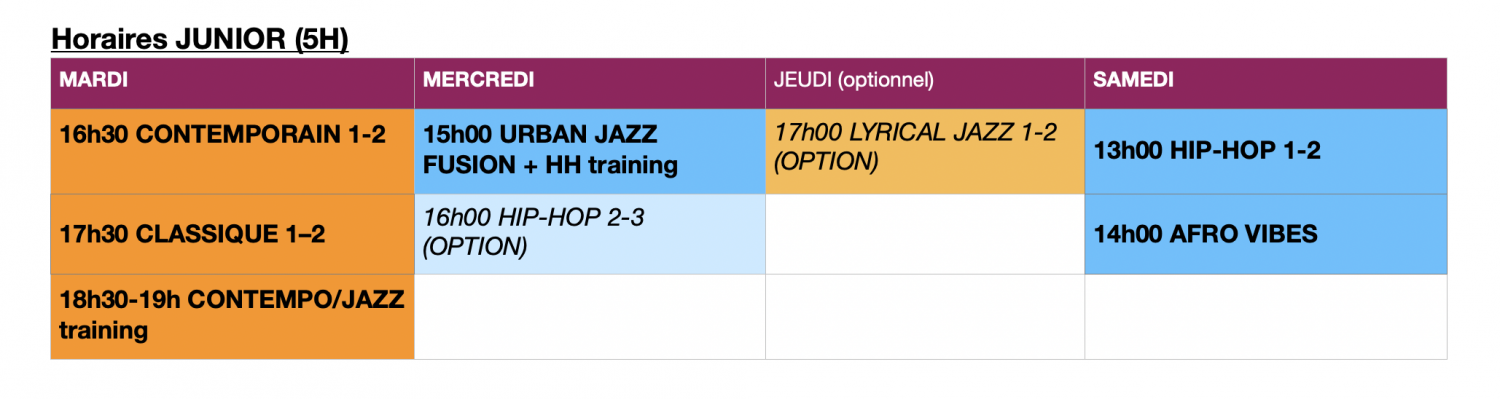Viewport: 1500px width, 399px height.
Task: Click the empty Mercredi cell in last row
Action: [x=589, y=316]
